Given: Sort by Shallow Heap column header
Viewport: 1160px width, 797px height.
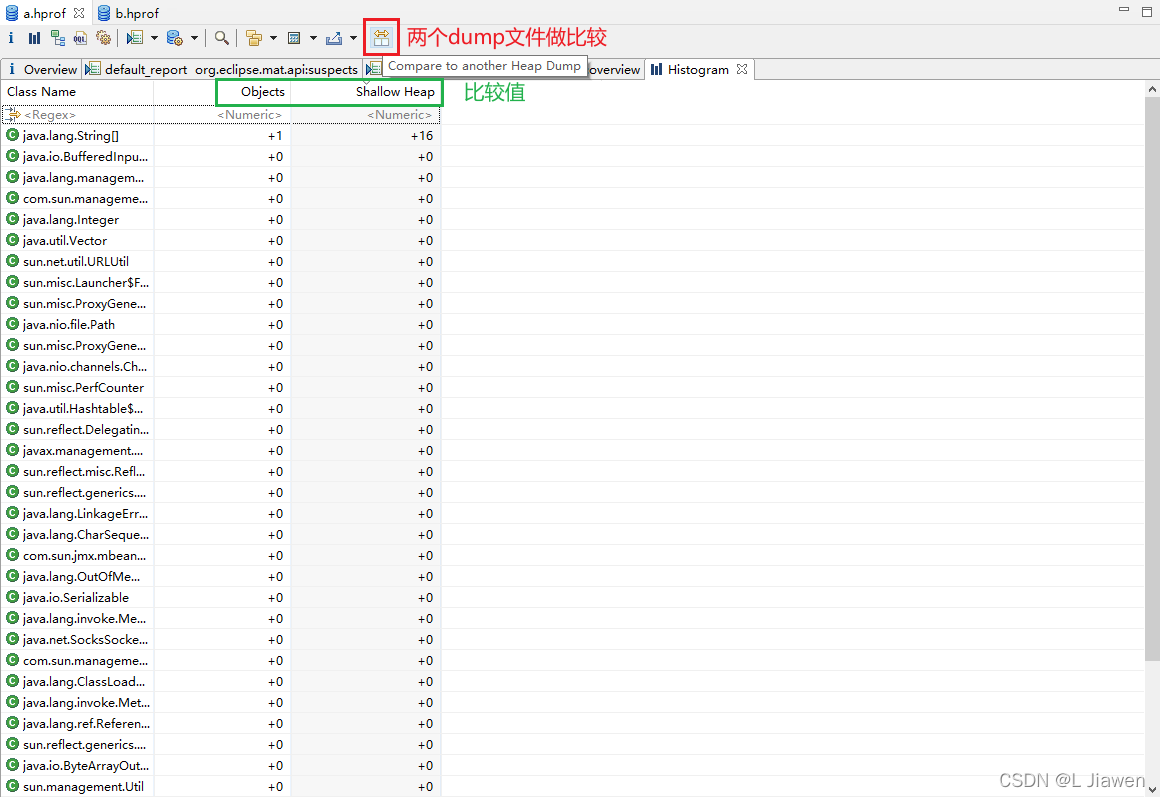Looking at the screenshot, I should point(365,92).
